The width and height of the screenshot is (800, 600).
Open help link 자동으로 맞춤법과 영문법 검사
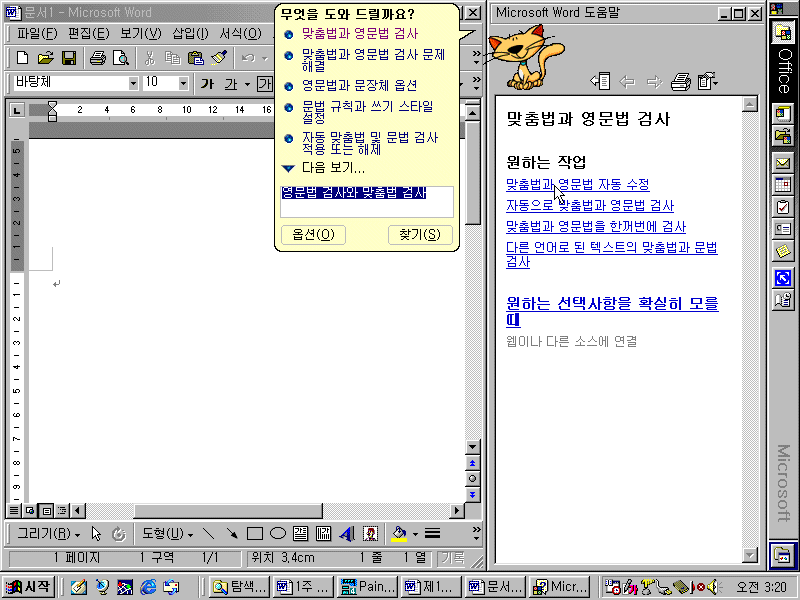pos(590,206)
